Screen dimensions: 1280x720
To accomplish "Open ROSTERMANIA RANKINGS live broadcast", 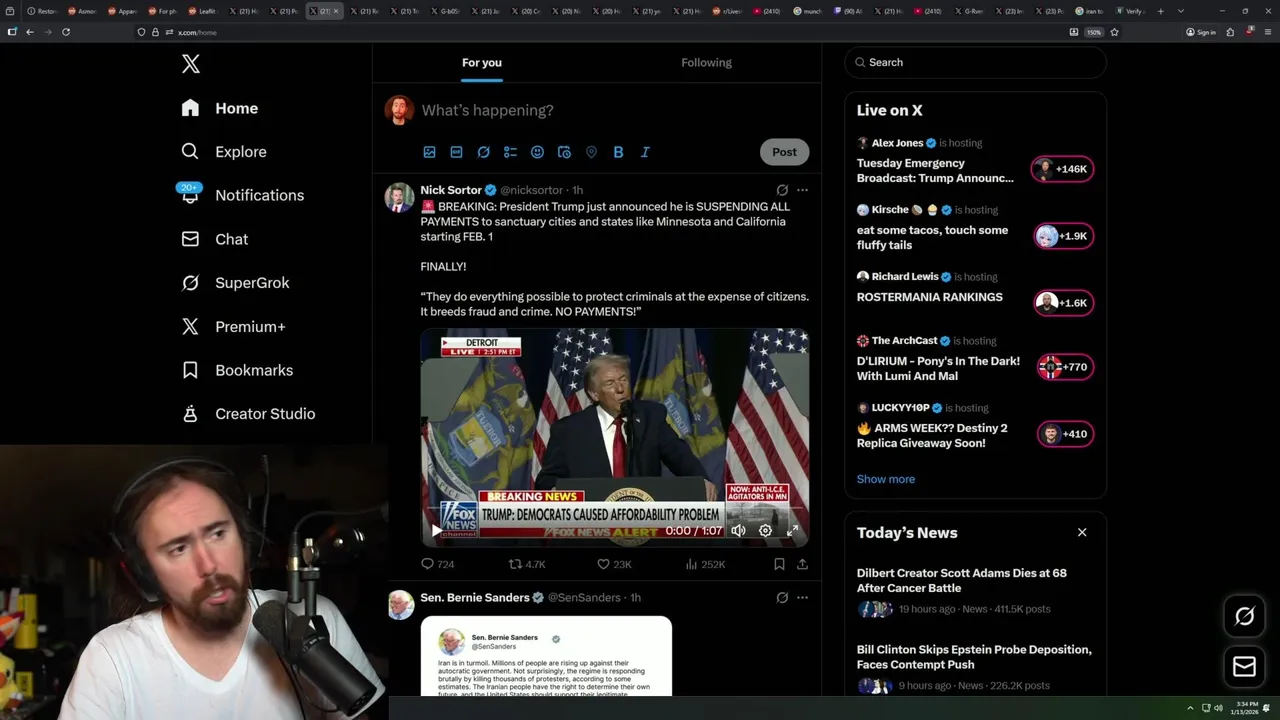I will (929, 297).
